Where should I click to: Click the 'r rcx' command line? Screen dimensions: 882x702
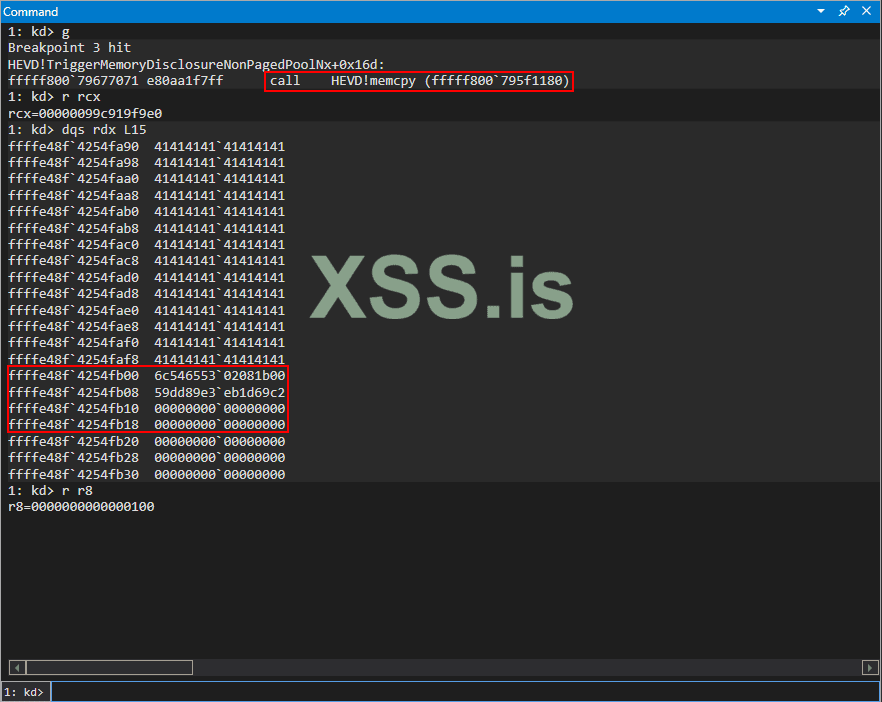pyautogui.click(x=54, y=97)
